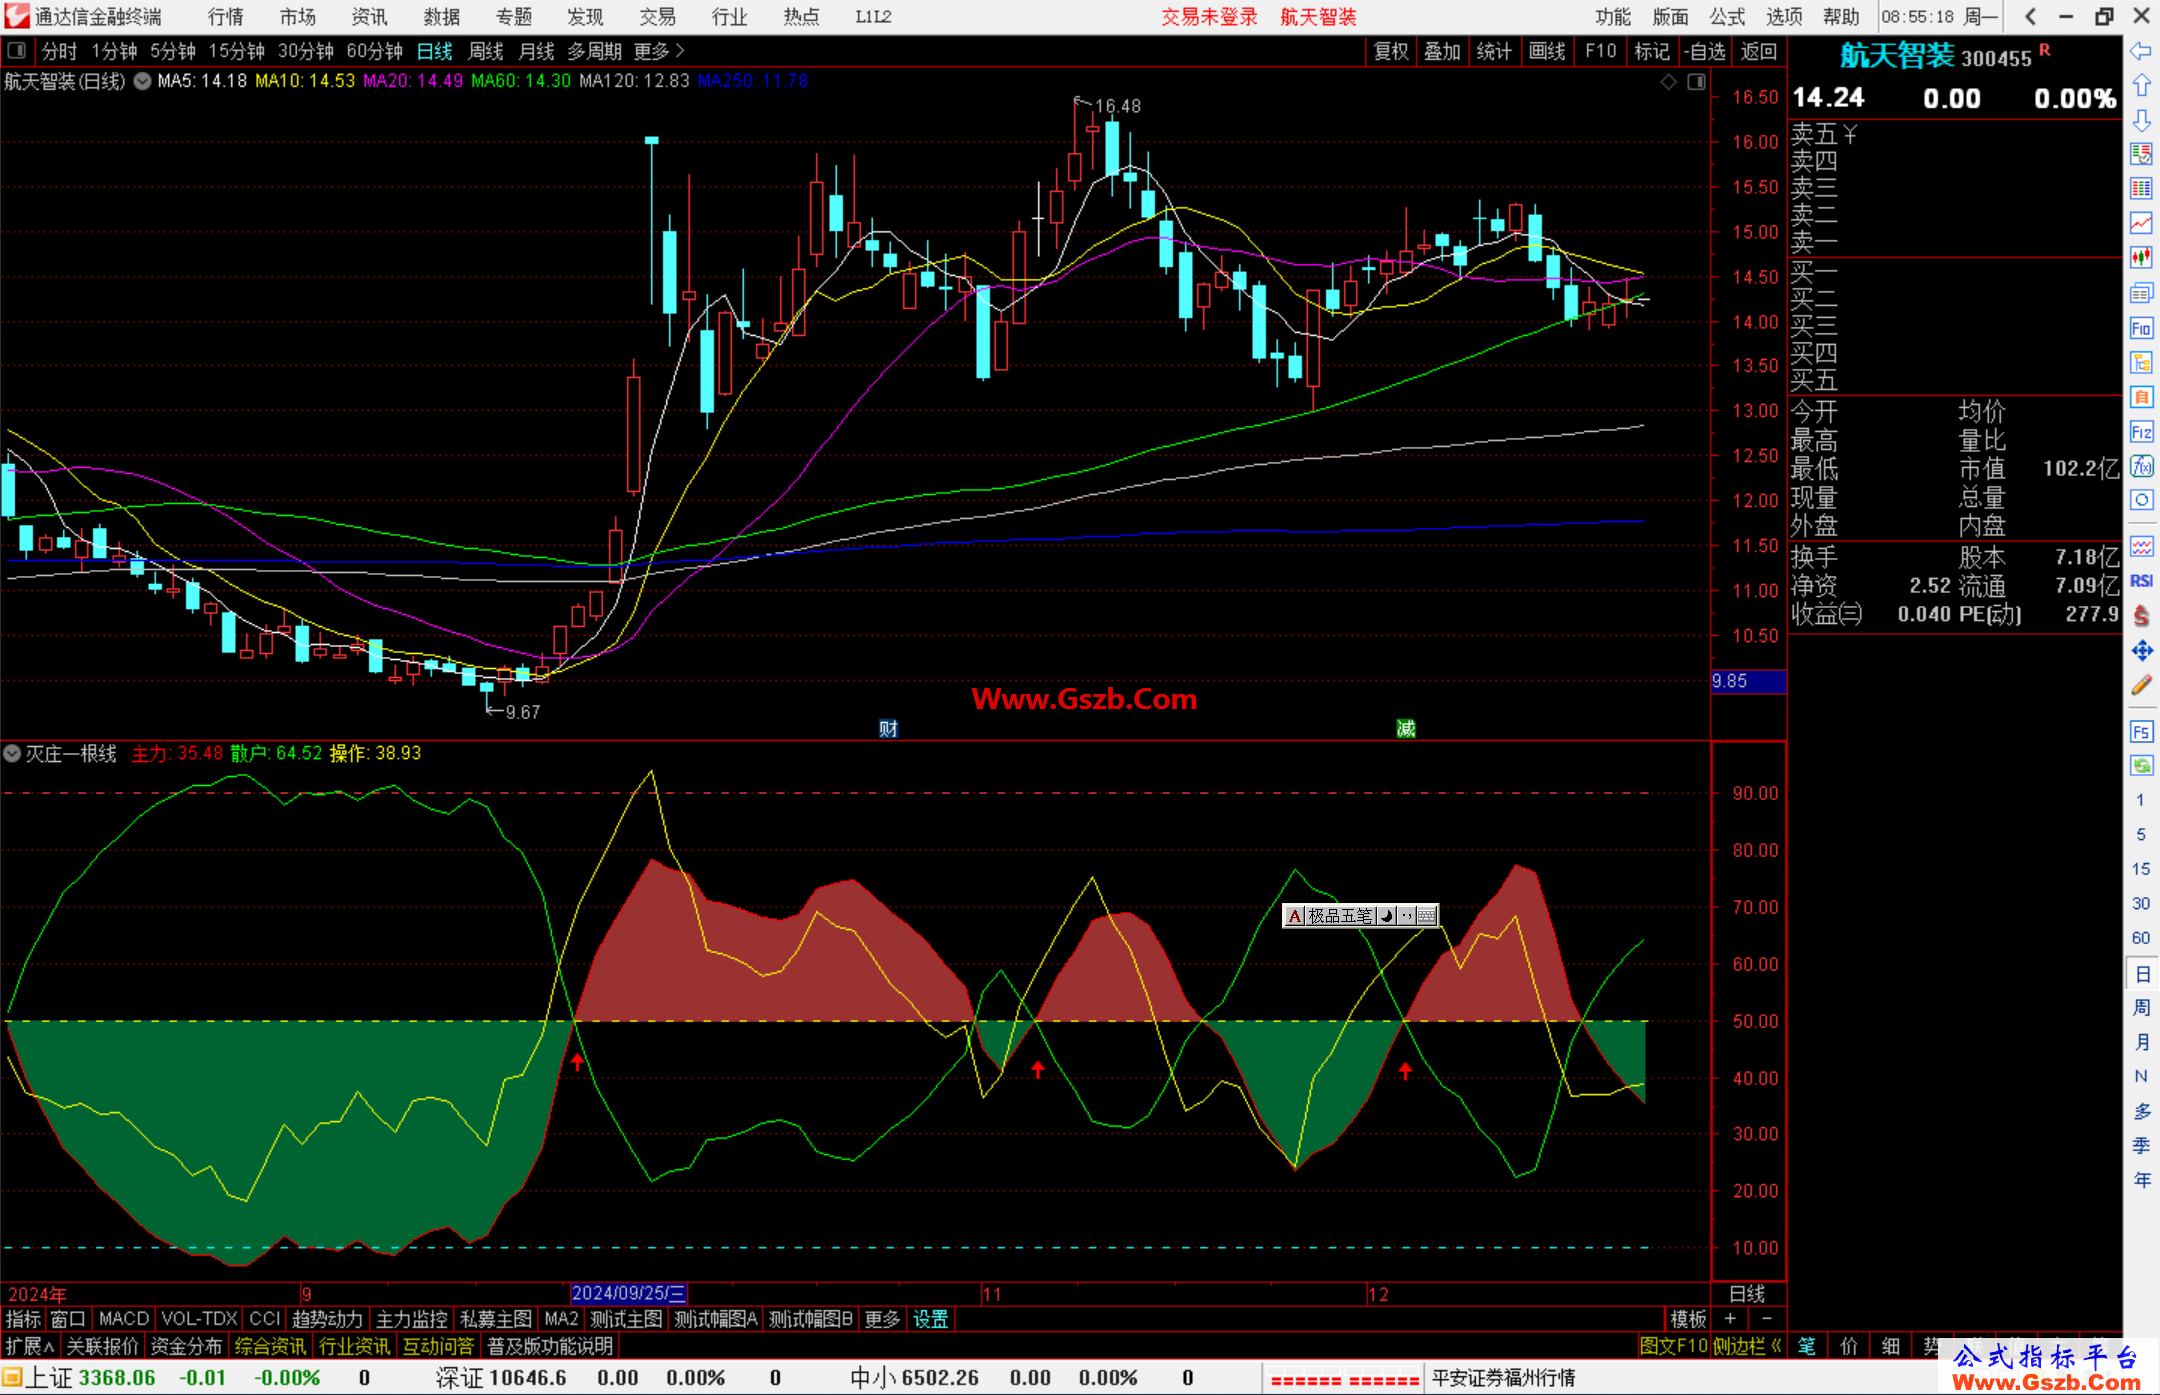Click the left arrow icon in right sidebar
2160x1395 pixels.
pyautogui.click(x=2141, y=51)
